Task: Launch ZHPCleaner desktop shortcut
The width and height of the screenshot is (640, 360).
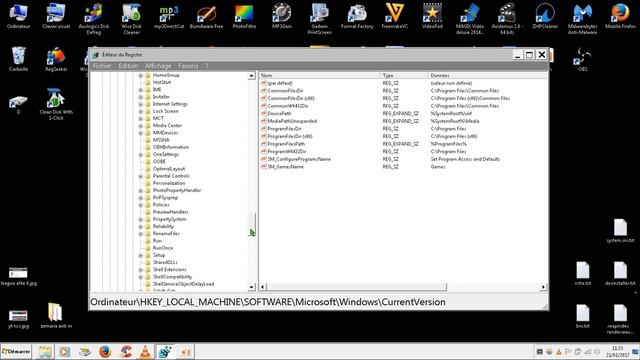Action: [x=545, y=16]
